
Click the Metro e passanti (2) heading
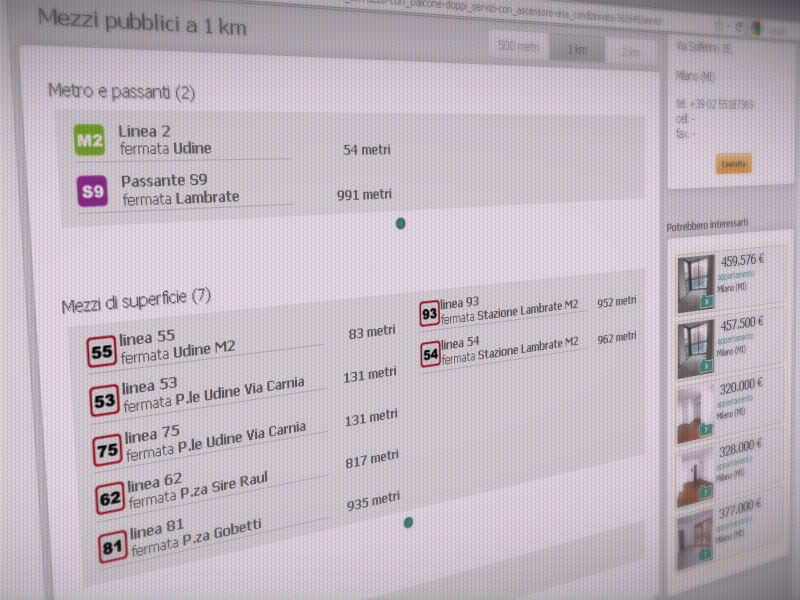(121, 92)
